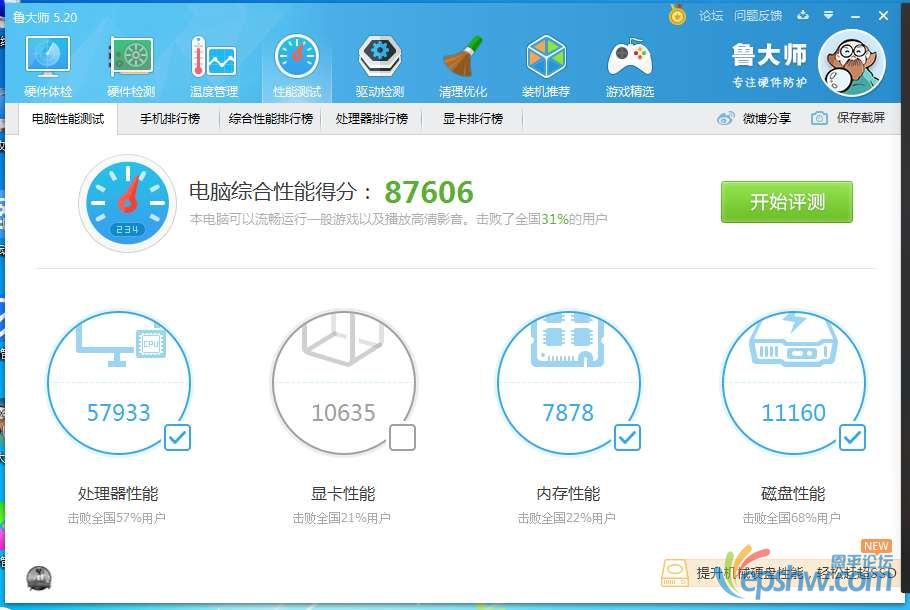910x610 pixels.
Task: Click the memory score 7878
Action: pos(568,413)
